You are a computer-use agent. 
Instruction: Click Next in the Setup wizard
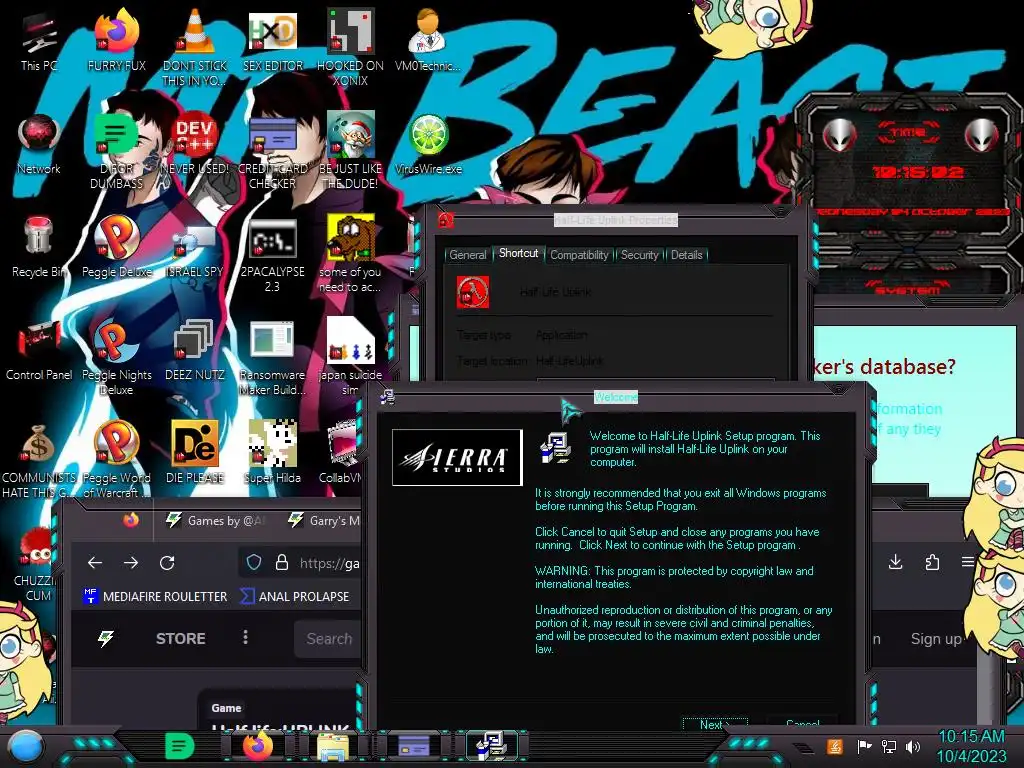(714, 724)
